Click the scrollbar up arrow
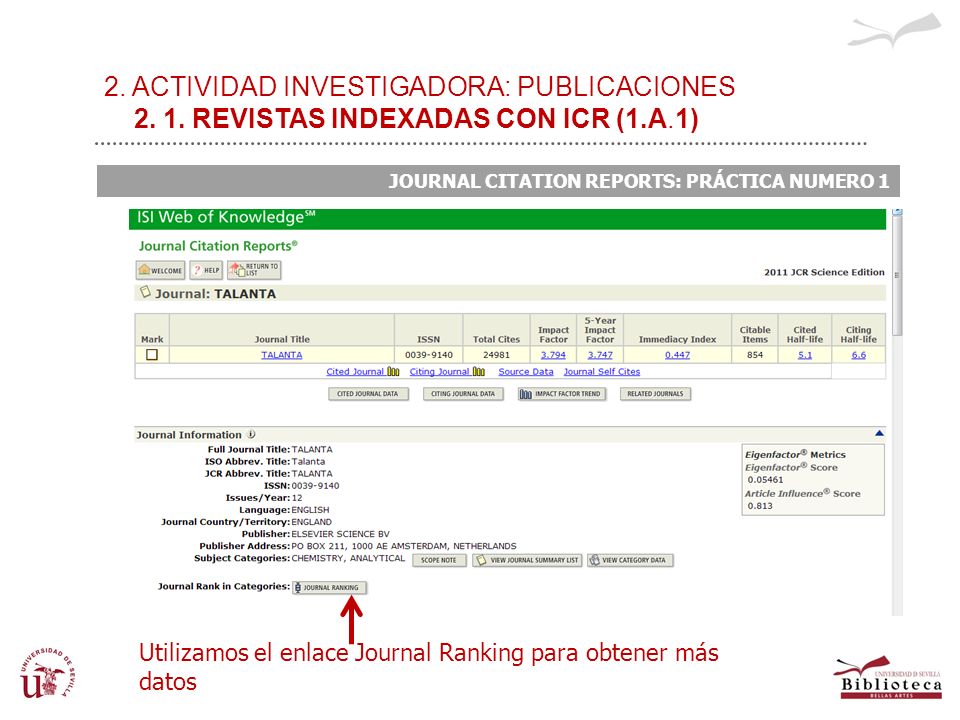This screenshot has height=720, width=960. 897,212
